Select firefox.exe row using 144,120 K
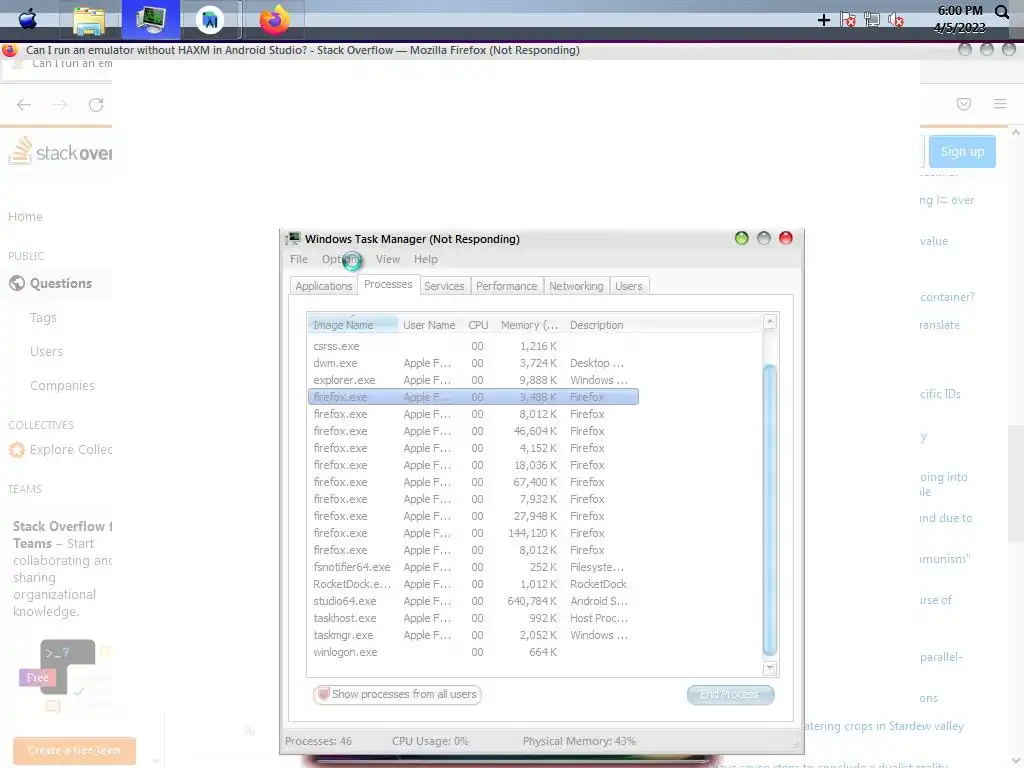The height and width of the screenshot is (768, 1024). coord(473,533)
